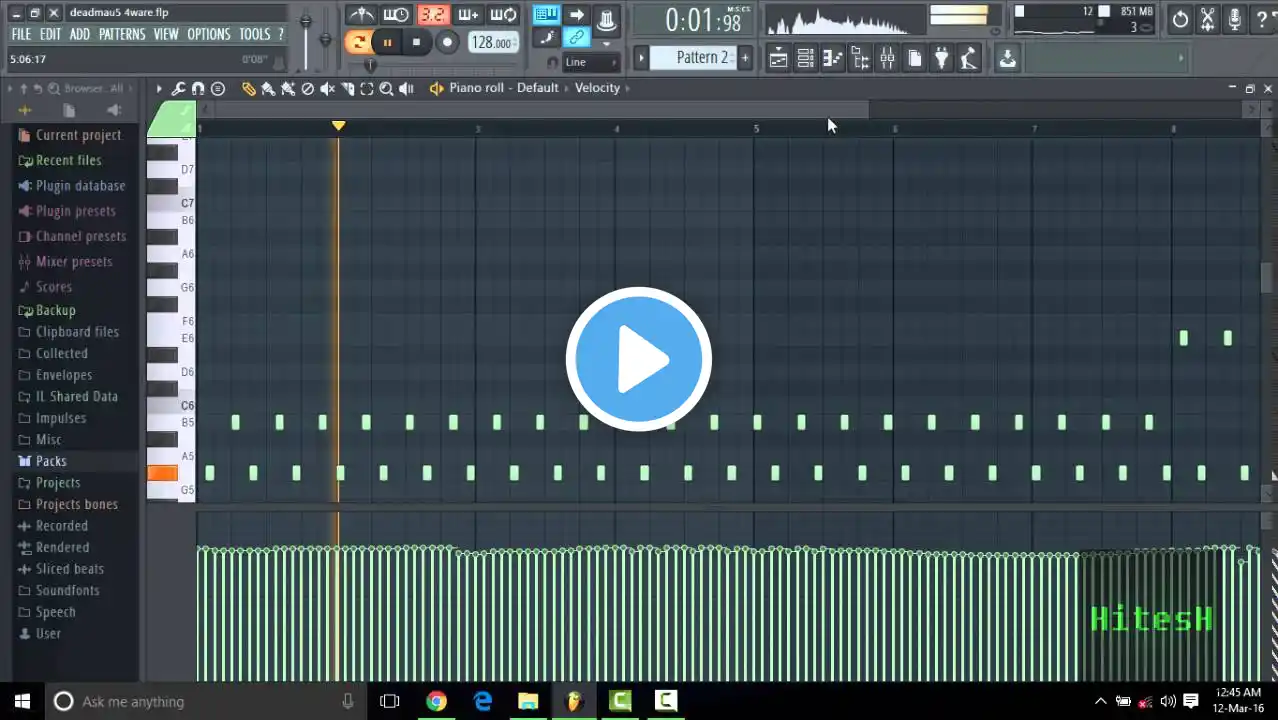Open the wrench tools icon

coord(178,89)
